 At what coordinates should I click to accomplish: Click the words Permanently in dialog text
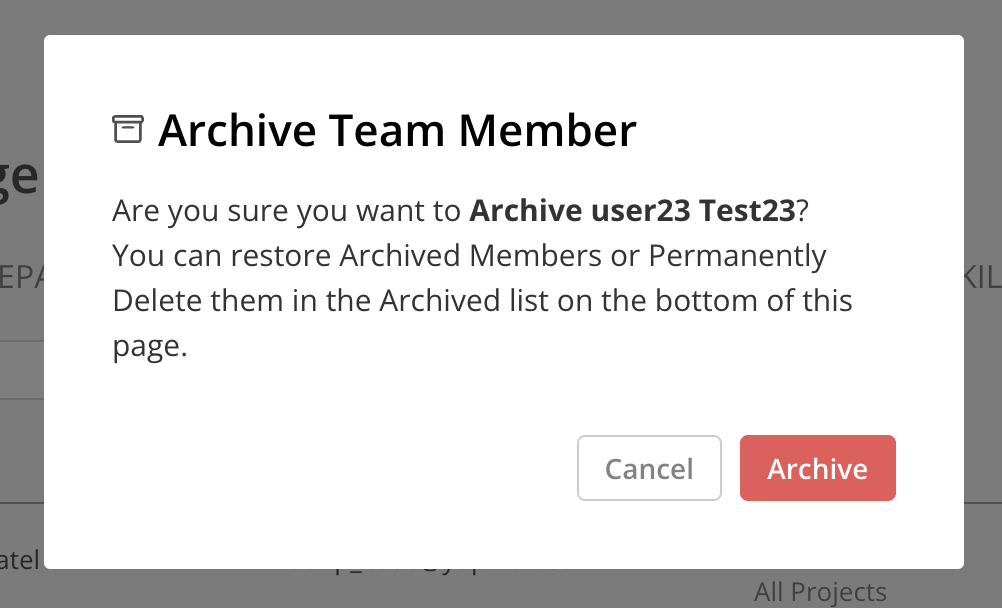[737, 256]
